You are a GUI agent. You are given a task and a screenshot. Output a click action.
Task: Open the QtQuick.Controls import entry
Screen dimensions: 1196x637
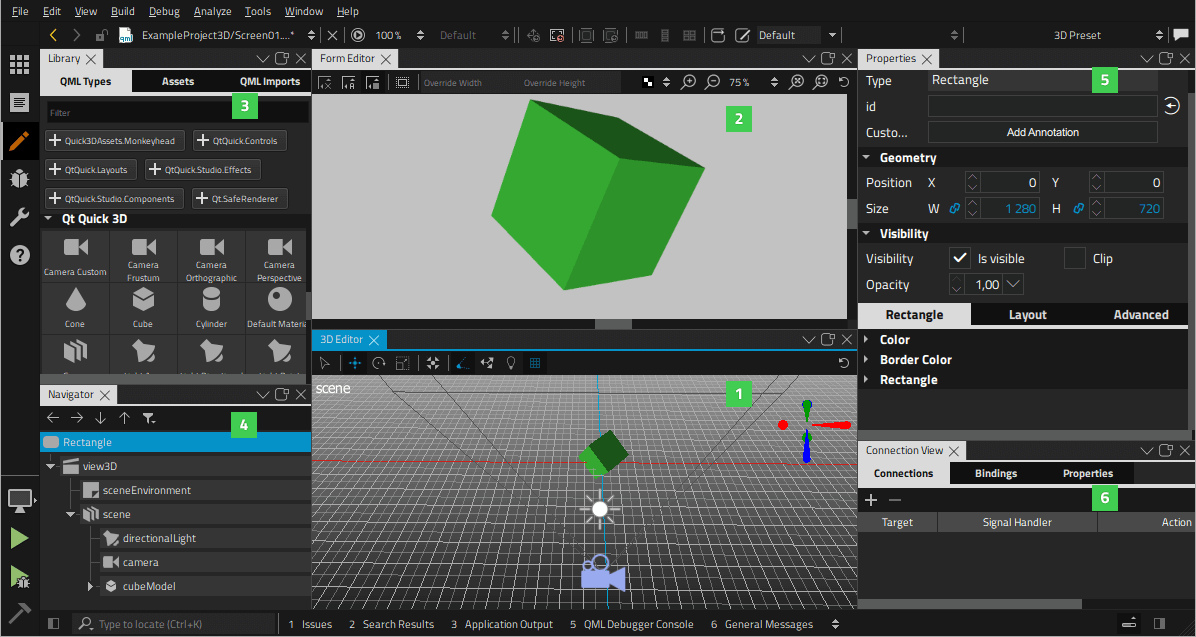point(239,140)
